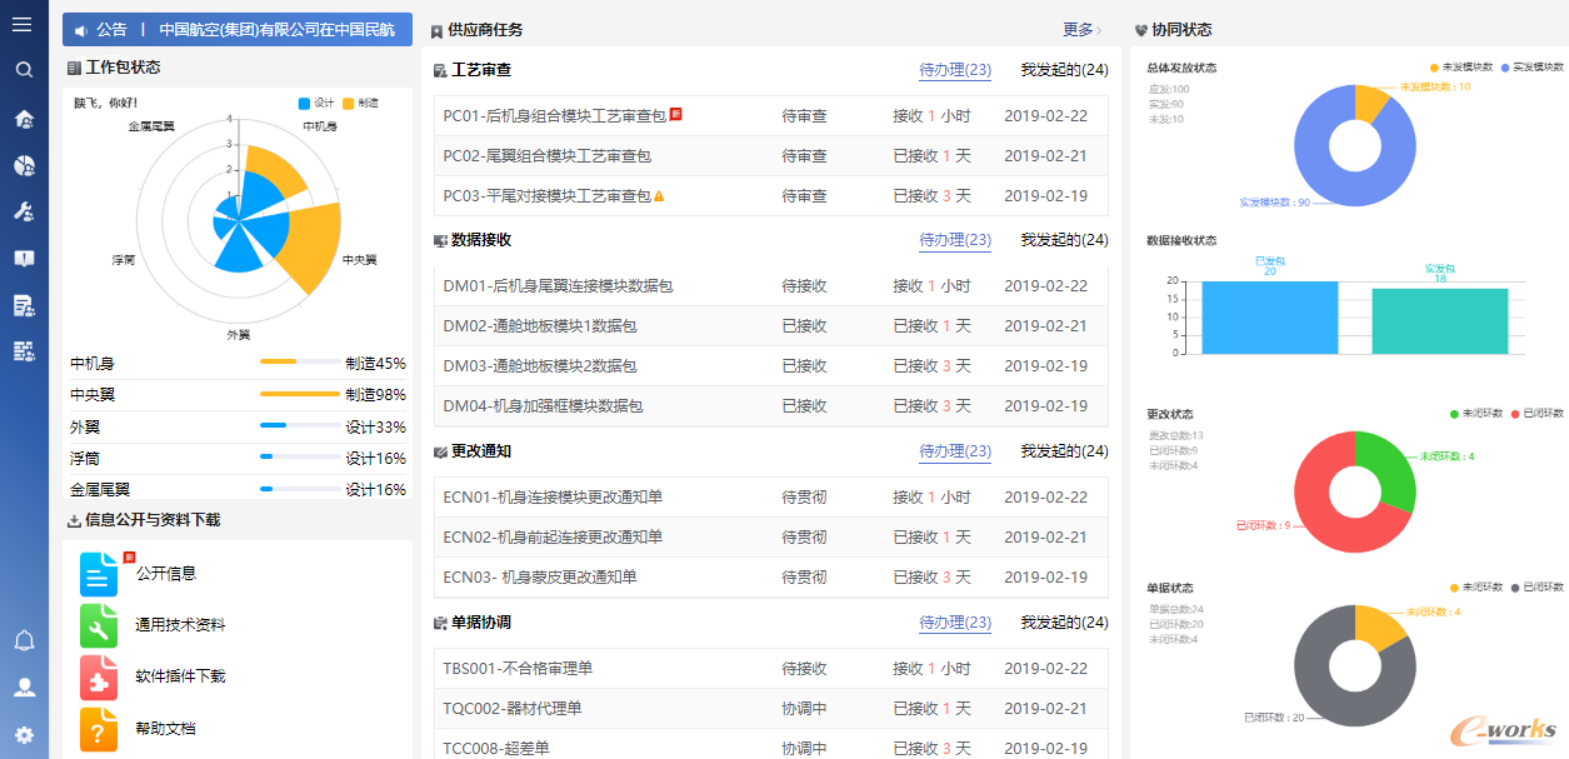Toggle the 设计 legend on radar chart
1569x759 pixels.
[x=316, y=103]
